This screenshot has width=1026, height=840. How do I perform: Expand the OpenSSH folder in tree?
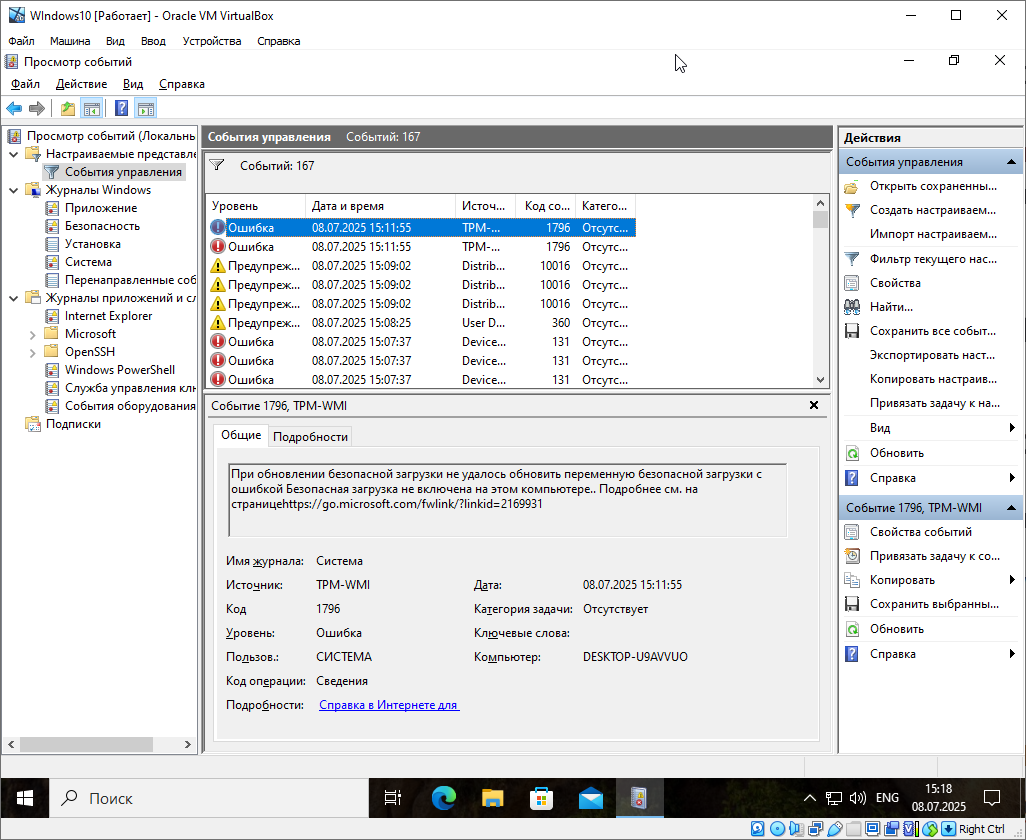click(x=33, y=353)
